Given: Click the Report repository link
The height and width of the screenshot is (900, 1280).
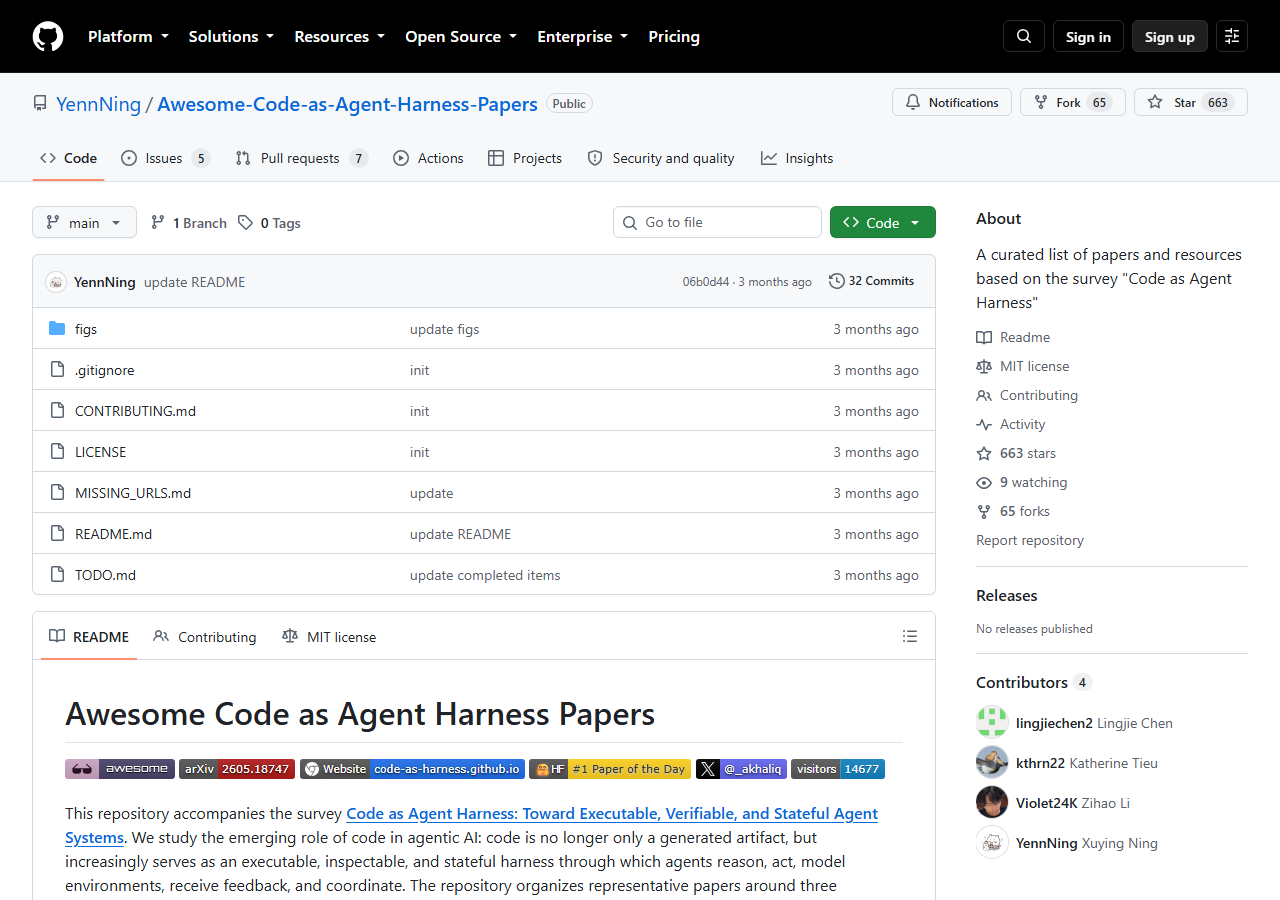Looking at the screenshot, I should [x=1030, y=540].
